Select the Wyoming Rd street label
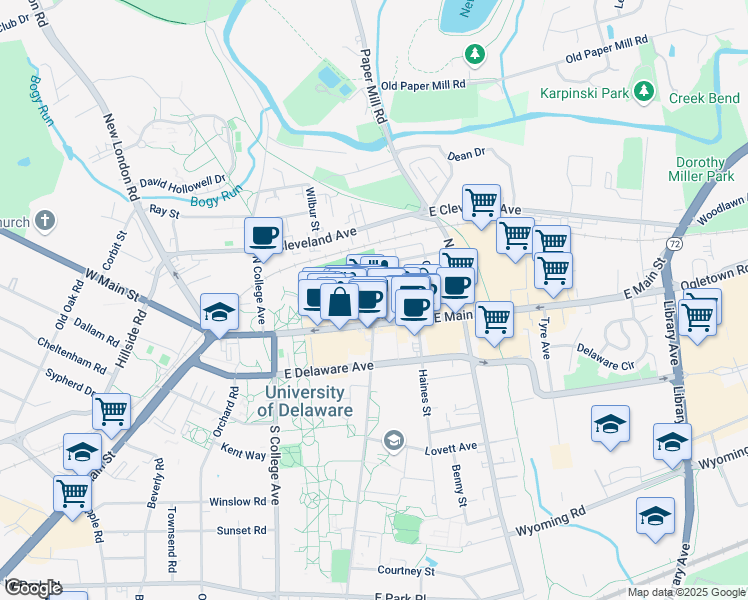This screenshot has width=748, height=600. (550, 521)
